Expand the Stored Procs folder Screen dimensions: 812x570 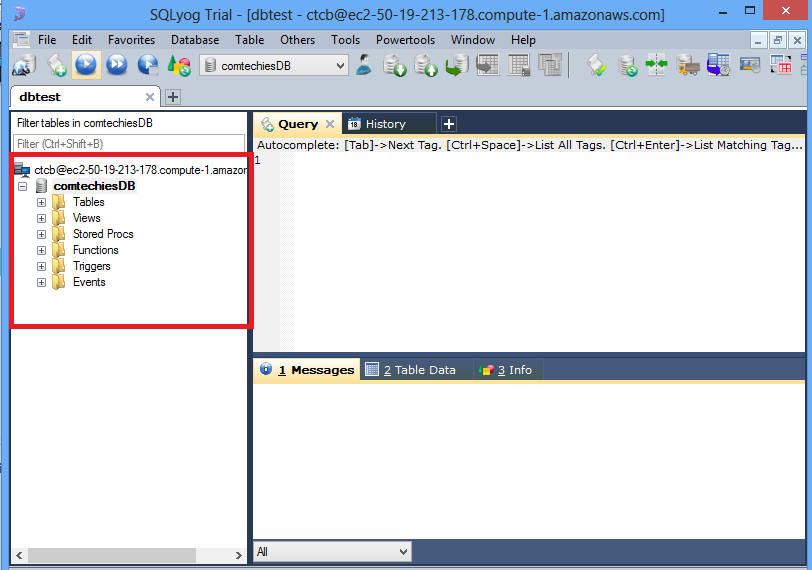coord(41,235)
